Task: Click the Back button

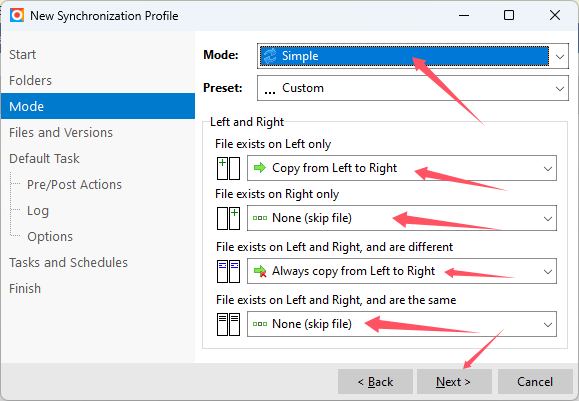Action: pos(375,382)
